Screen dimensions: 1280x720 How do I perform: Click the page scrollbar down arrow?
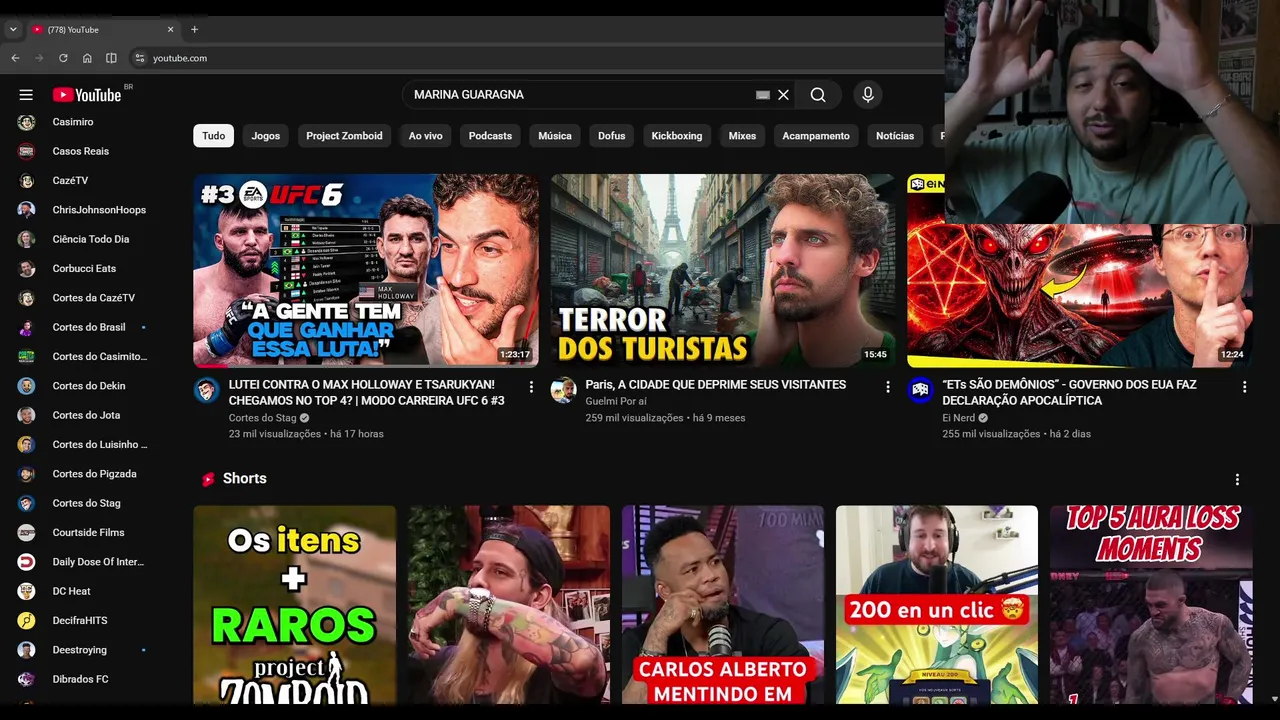coord(1273,699)
